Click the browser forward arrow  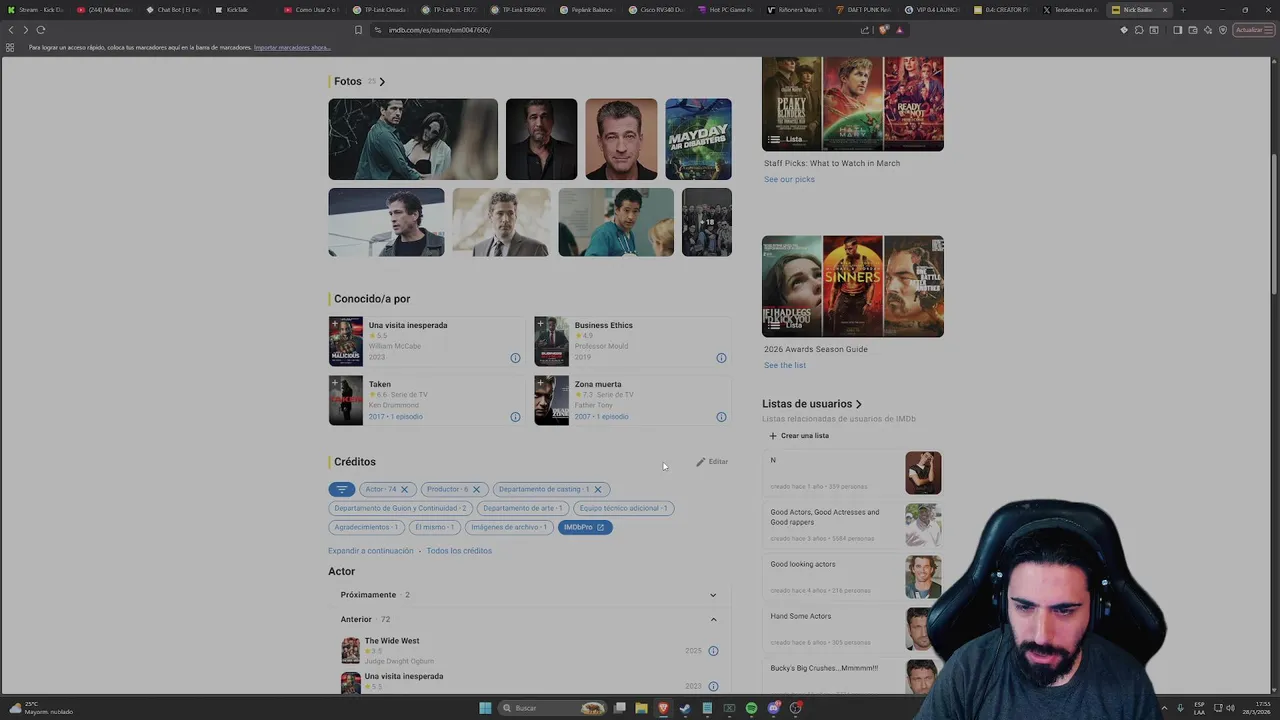(x=25, y=30)
